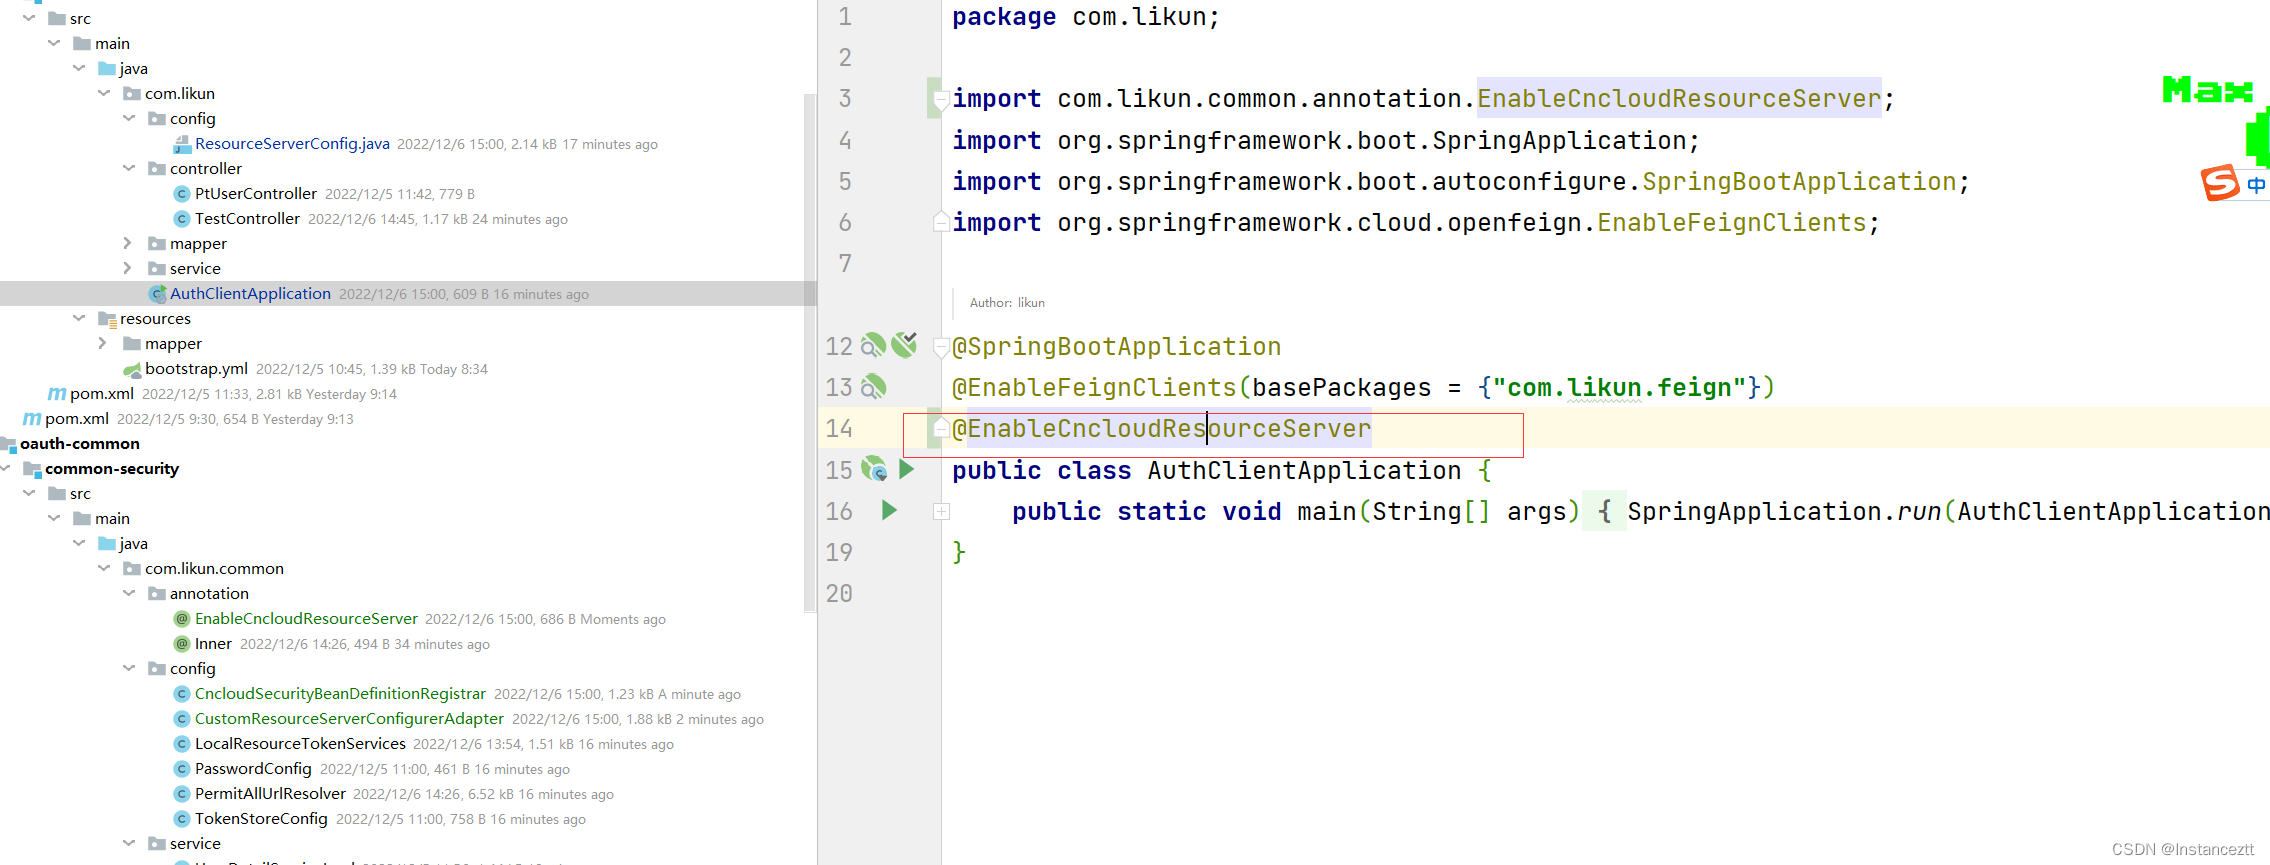2270x865 pixels.
Task: Click the Spring bean gutter icon on line 13
Action: pyautogui.click(x=874, y=387)
